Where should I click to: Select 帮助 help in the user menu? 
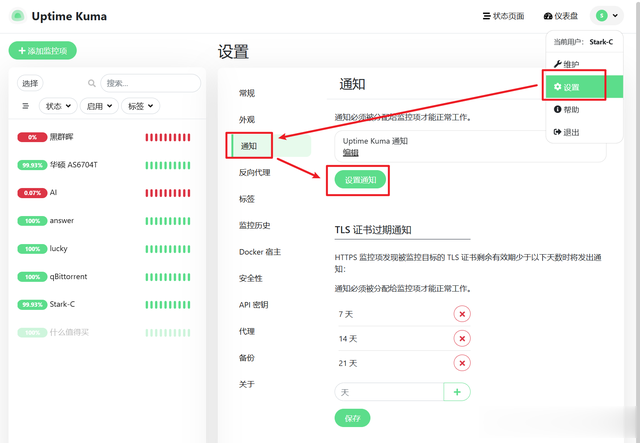(584, 109)
